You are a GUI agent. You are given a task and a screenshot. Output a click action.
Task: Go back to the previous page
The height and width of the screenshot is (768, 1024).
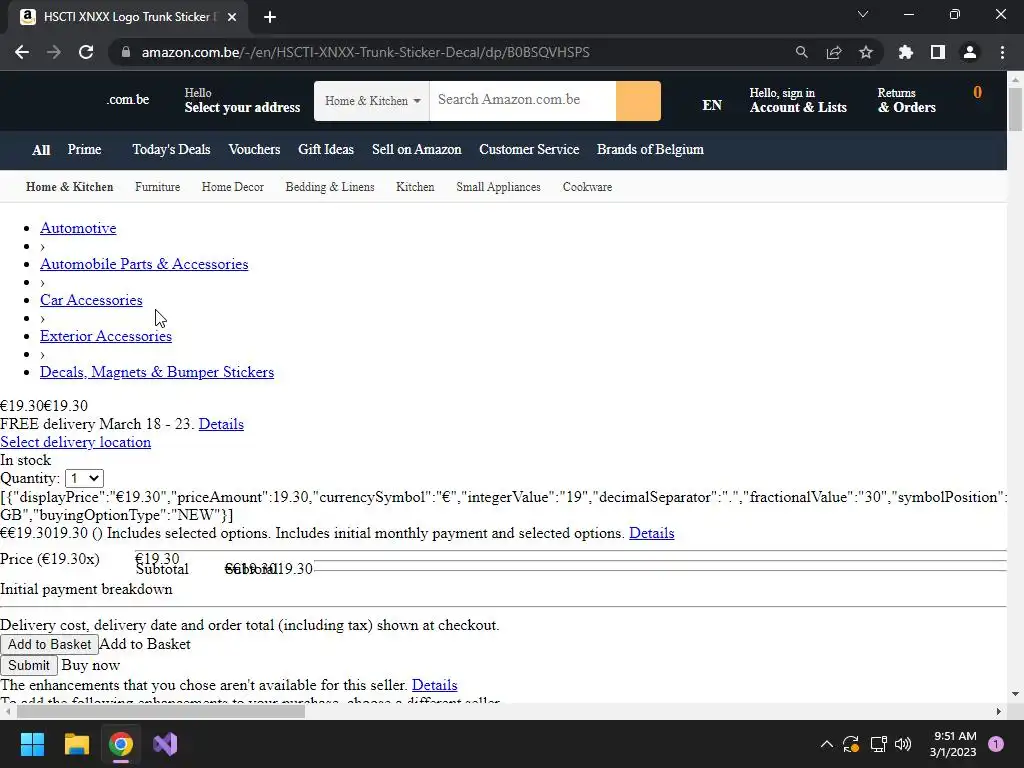point(22,52)
